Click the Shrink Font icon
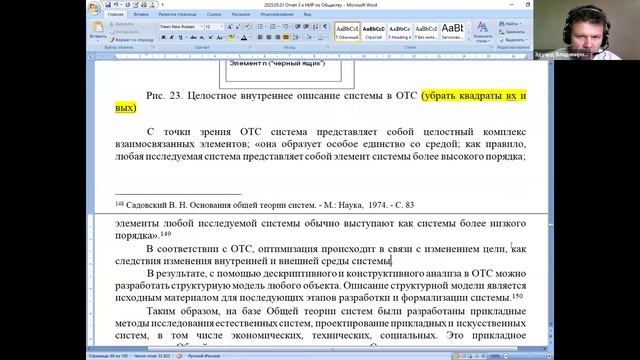The width and height of the screenshot is (640, 360). [238, 27]
